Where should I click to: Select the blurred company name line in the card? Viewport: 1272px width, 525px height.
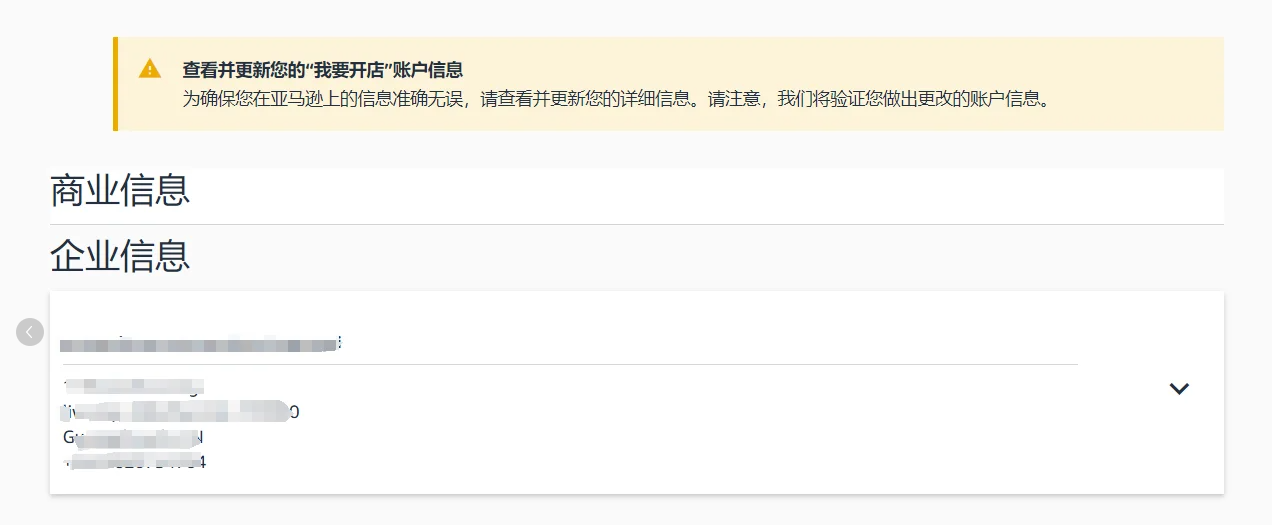tap(202, 344)
